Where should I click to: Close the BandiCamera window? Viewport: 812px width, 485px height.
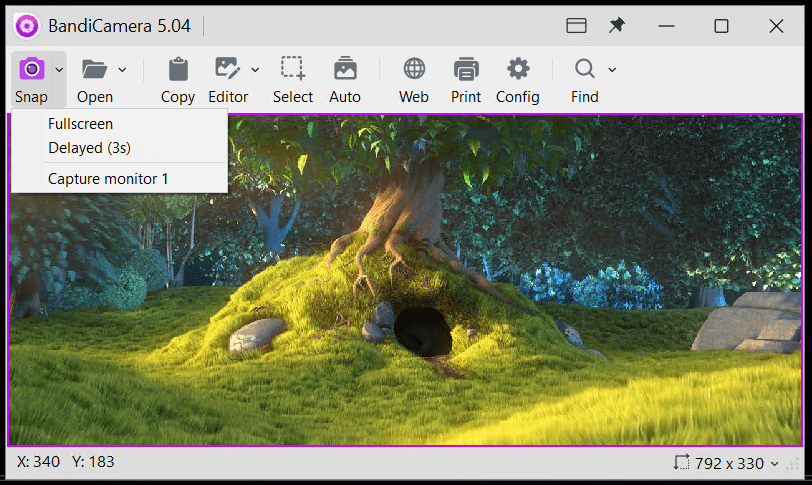pos(776,26)
